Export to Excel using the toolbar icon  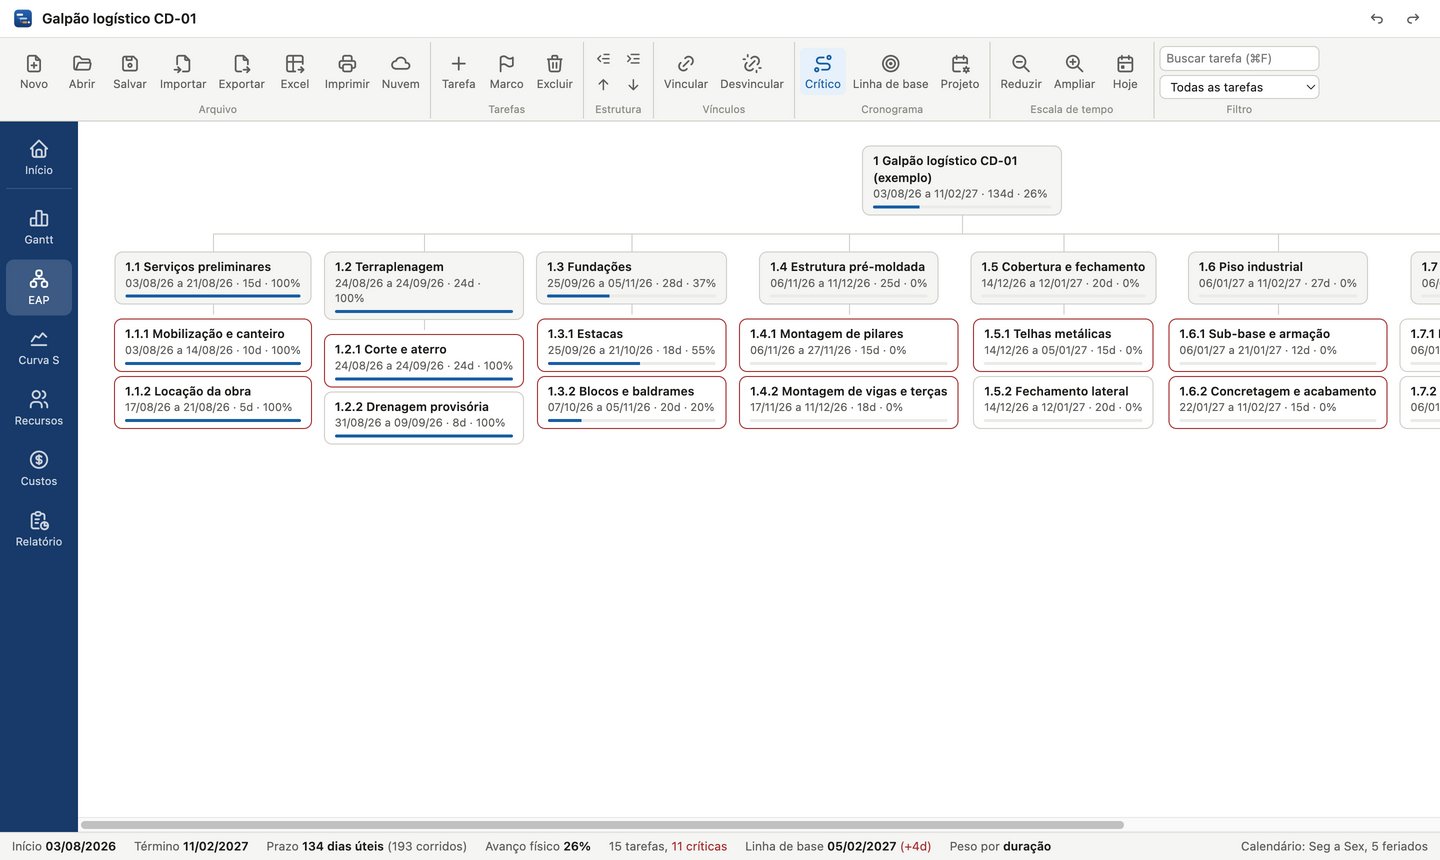[294, 71]
